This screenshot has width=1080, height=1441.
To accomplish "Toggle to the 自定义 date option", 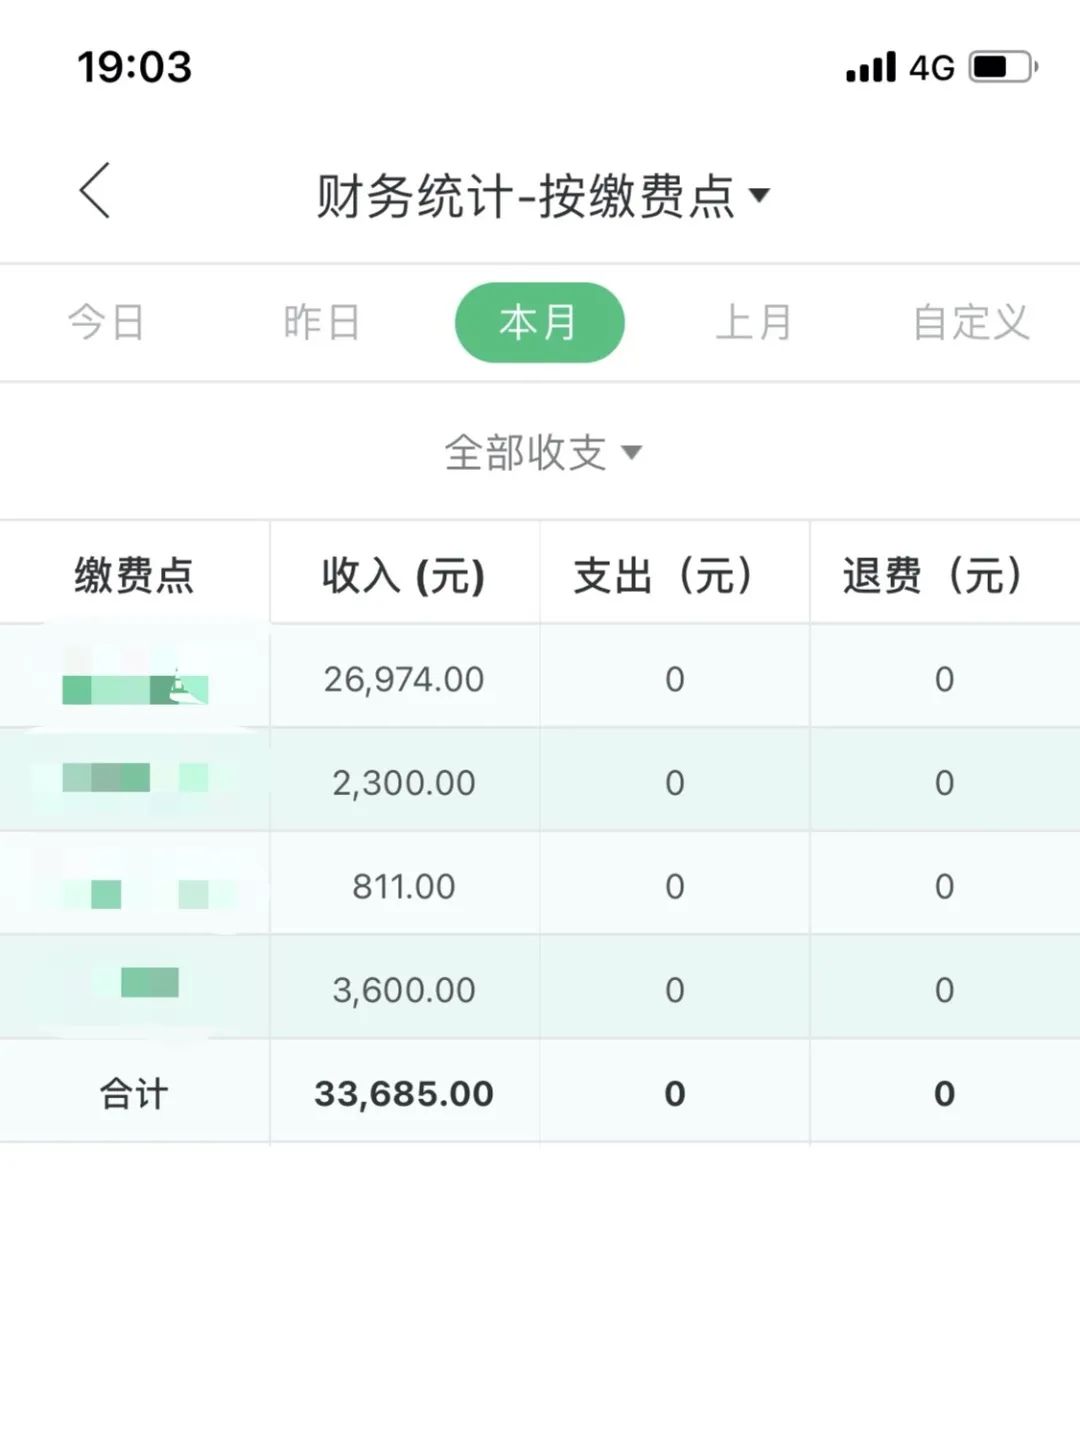I will (971, 321).
